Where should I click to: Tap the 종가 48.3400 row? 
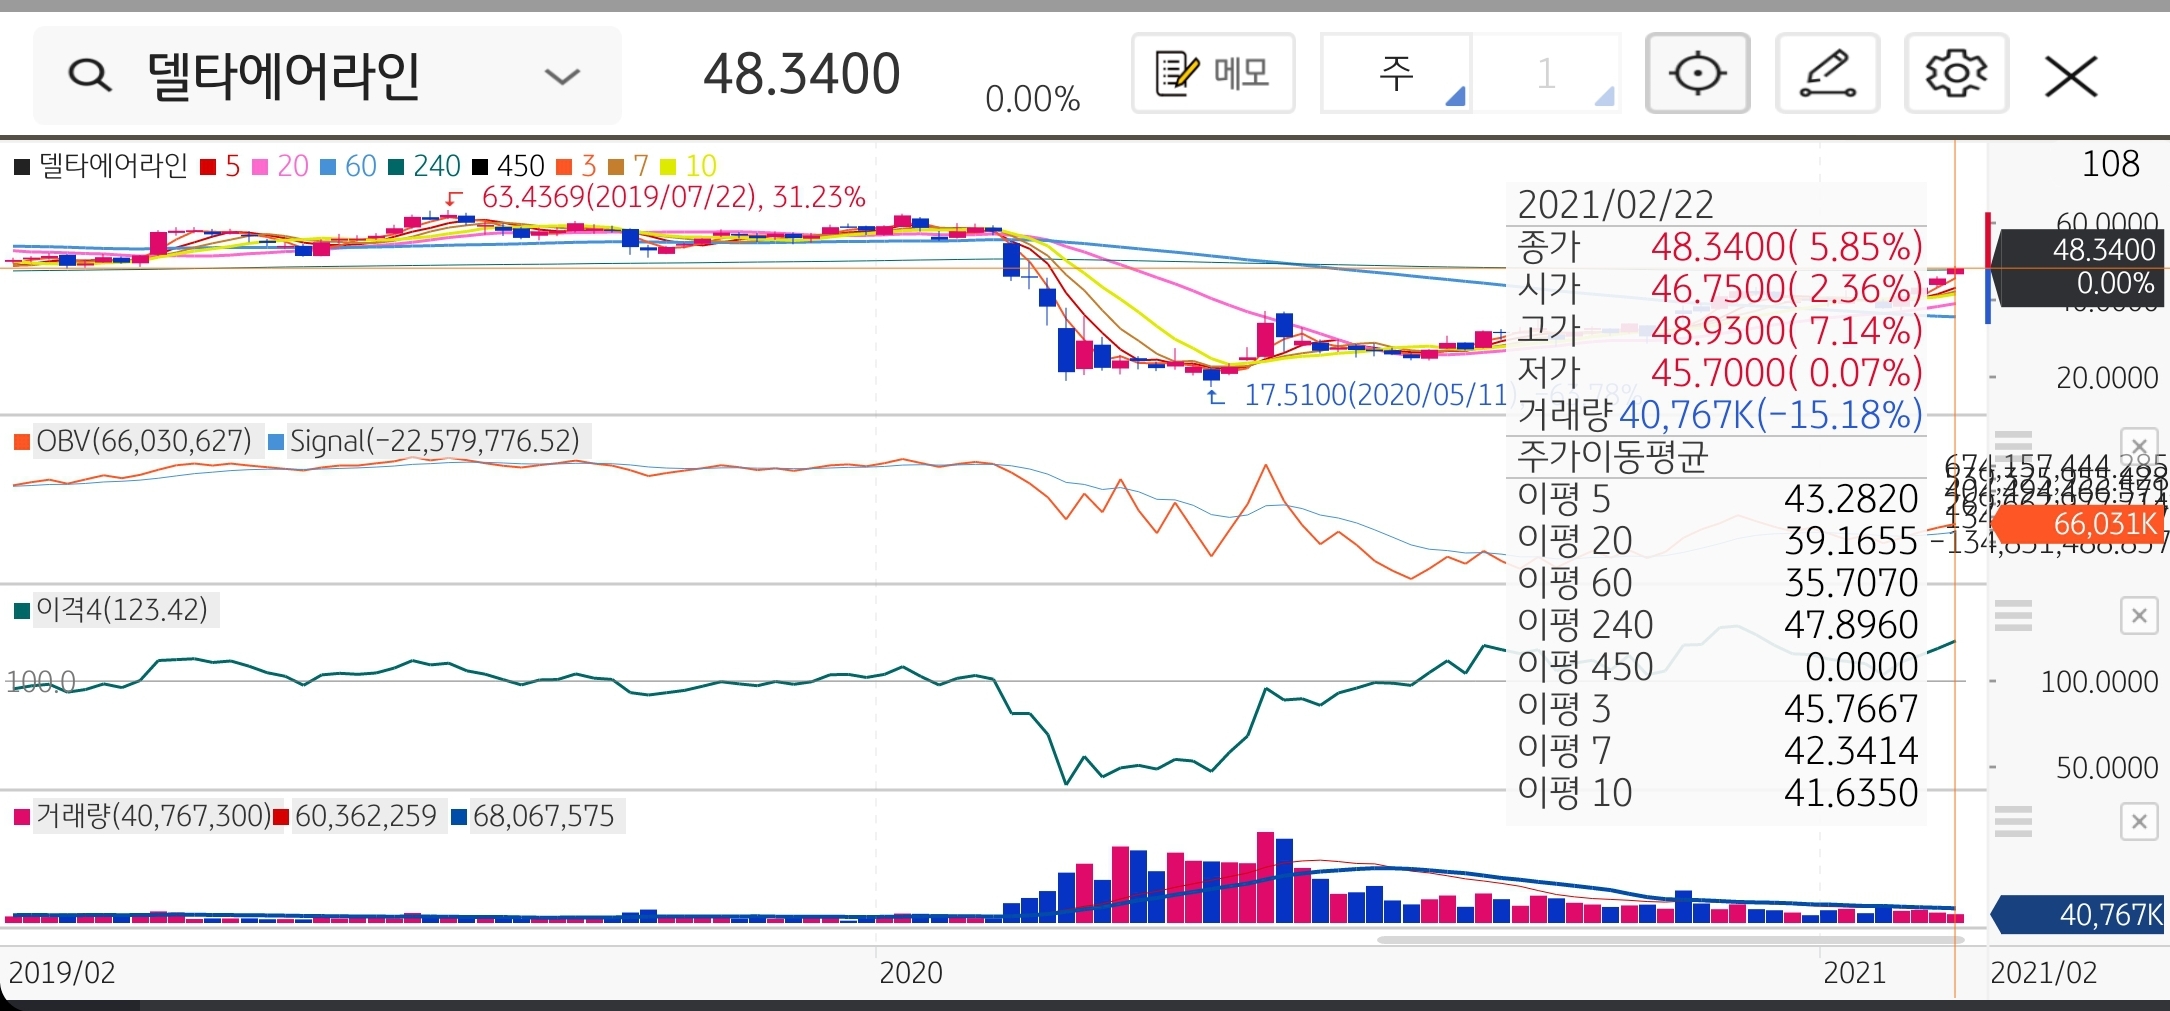[x=1719, y=247]
